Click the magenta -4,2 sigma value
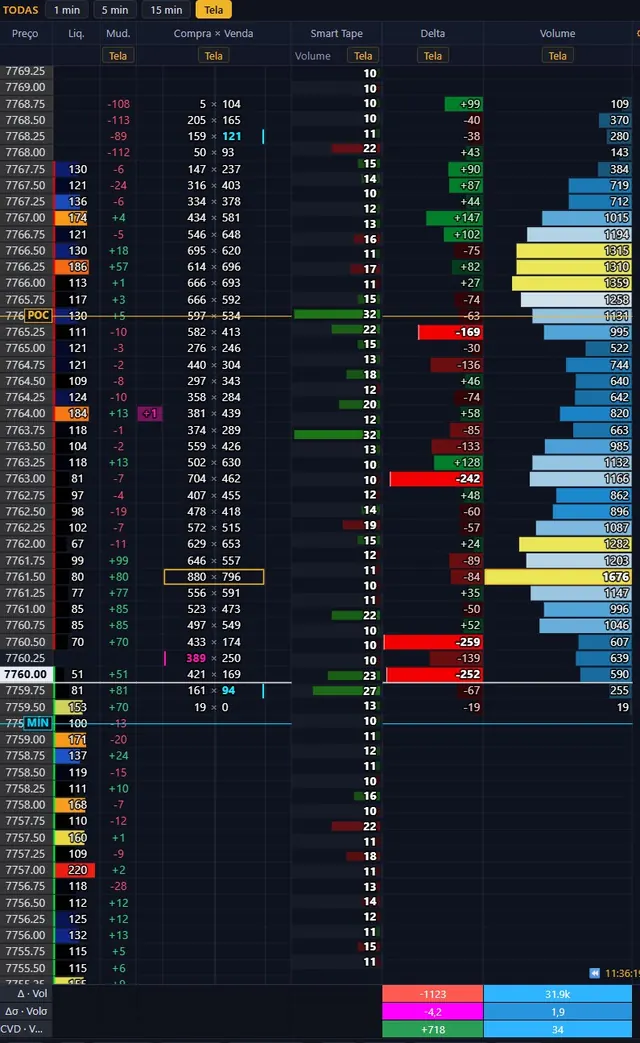640x1043 pixels. [x=432, y=1012]
